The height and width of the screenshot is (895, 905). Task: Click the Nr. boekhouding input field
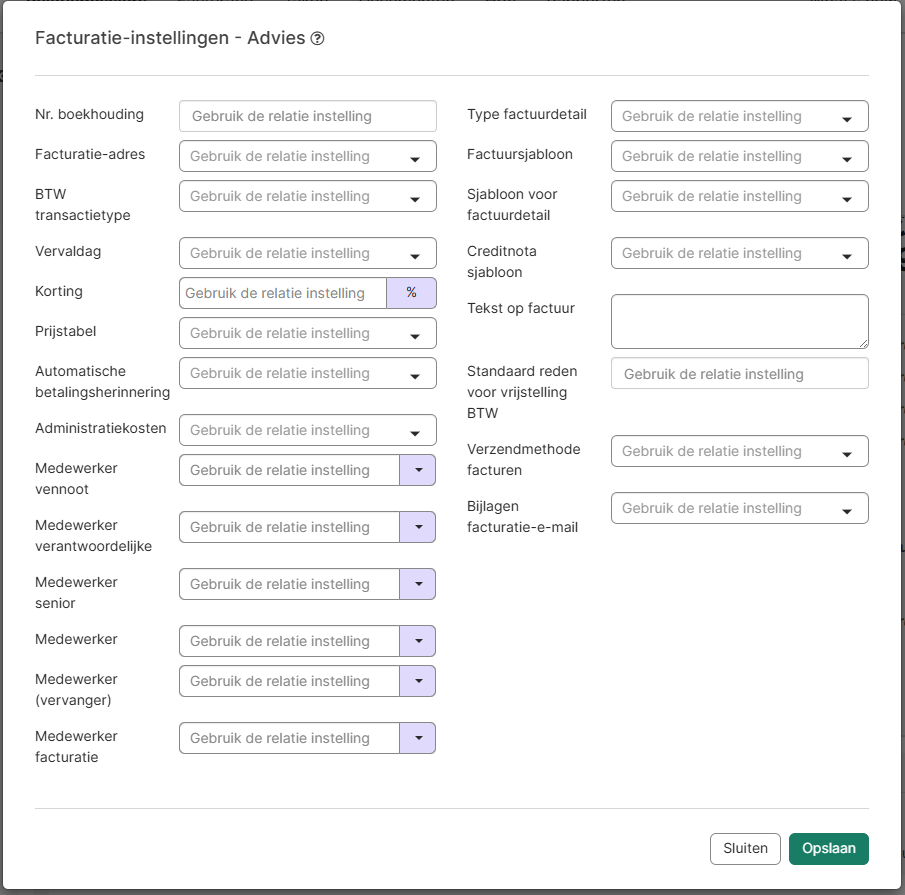point(307,116)
